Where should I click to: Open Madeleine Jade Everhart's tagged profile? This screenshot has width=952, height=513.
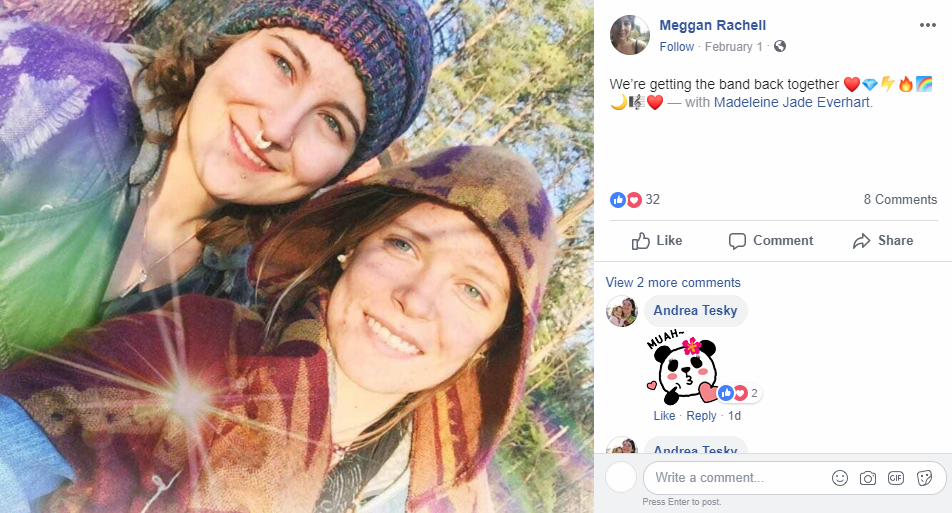pyautogui.click(x=792, y=103)
